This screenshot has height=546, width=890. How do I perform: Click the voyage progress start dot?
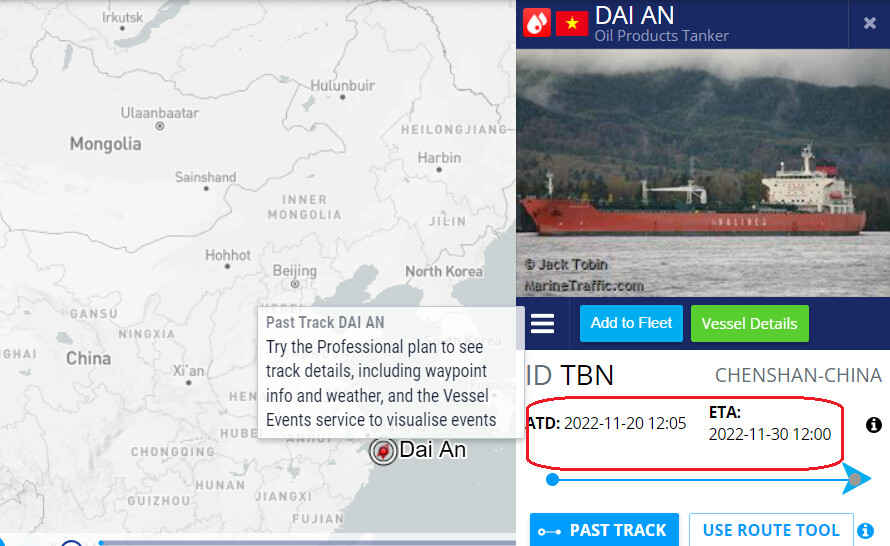(552, 480)
